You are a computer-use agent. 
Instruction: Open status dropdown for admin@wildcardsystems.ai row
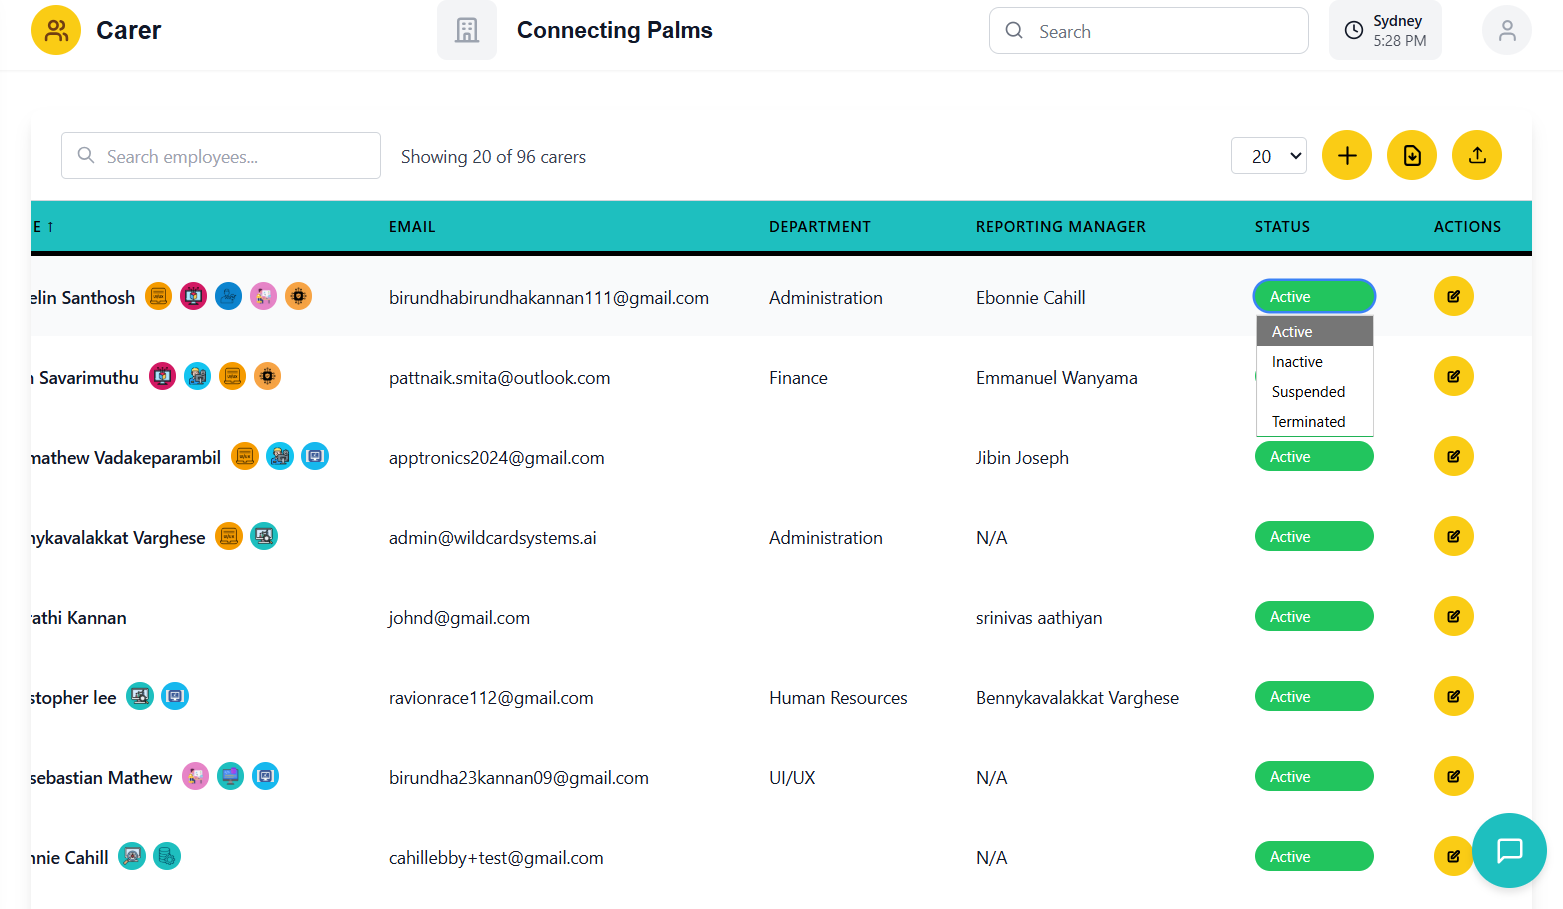point(1313,537)
